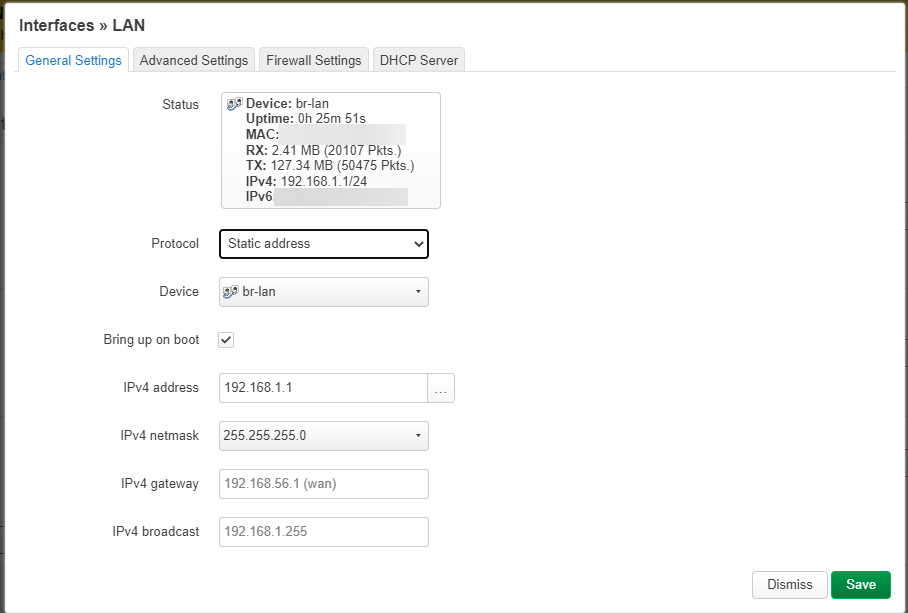Click the IPv4 netmask dropdown arrow
Screen dimensions: 908x613
coord(418,436)
